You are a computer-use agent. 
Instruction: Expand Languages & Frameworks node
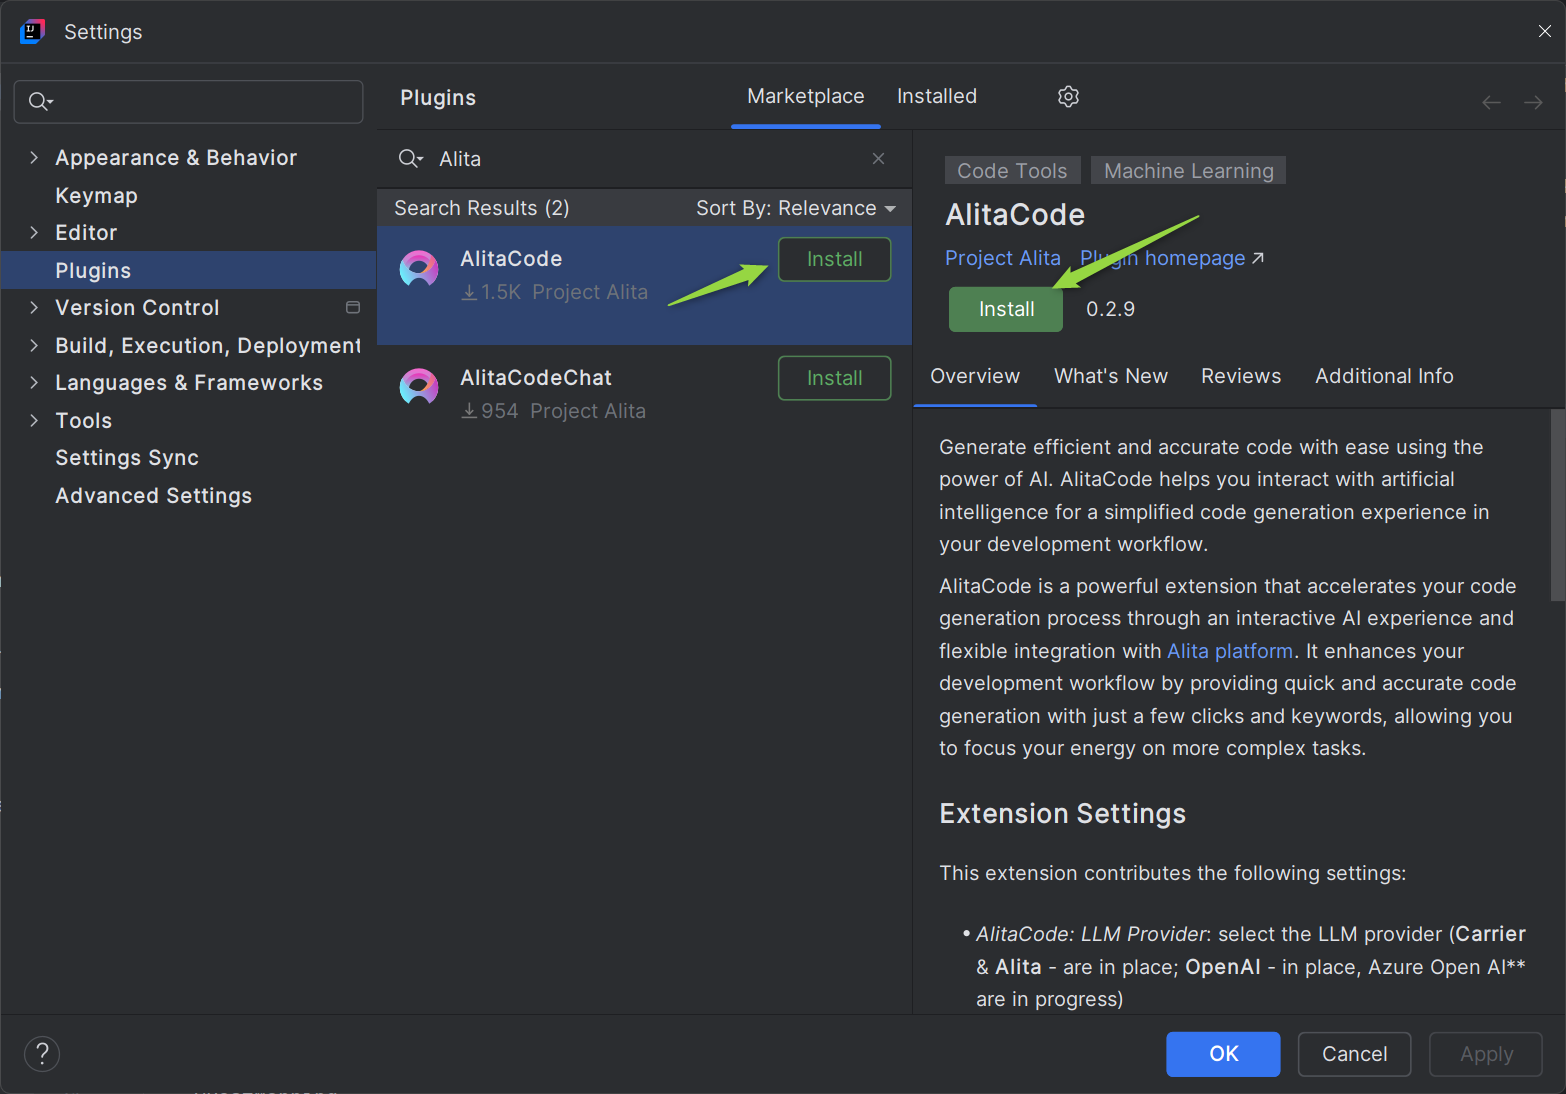coord(34,382)
